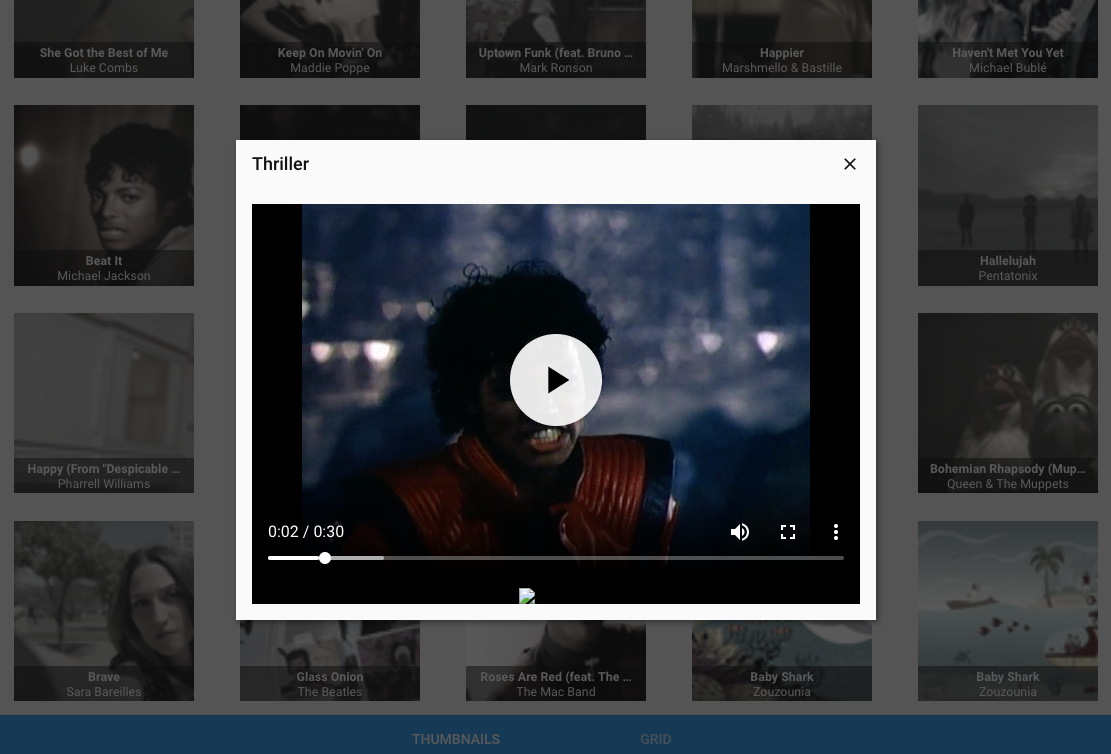Open Hallelujah by Pentatonix thumbnail

click(1007, 195)
